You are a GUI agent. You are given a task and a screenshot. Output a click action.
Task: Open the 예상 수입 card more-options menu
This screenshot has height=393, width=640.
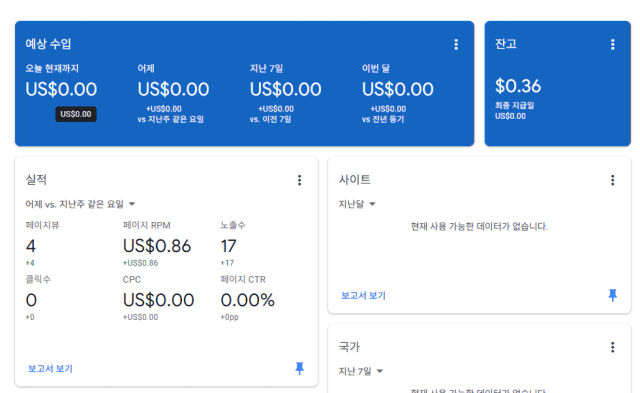tap(456, 44)
